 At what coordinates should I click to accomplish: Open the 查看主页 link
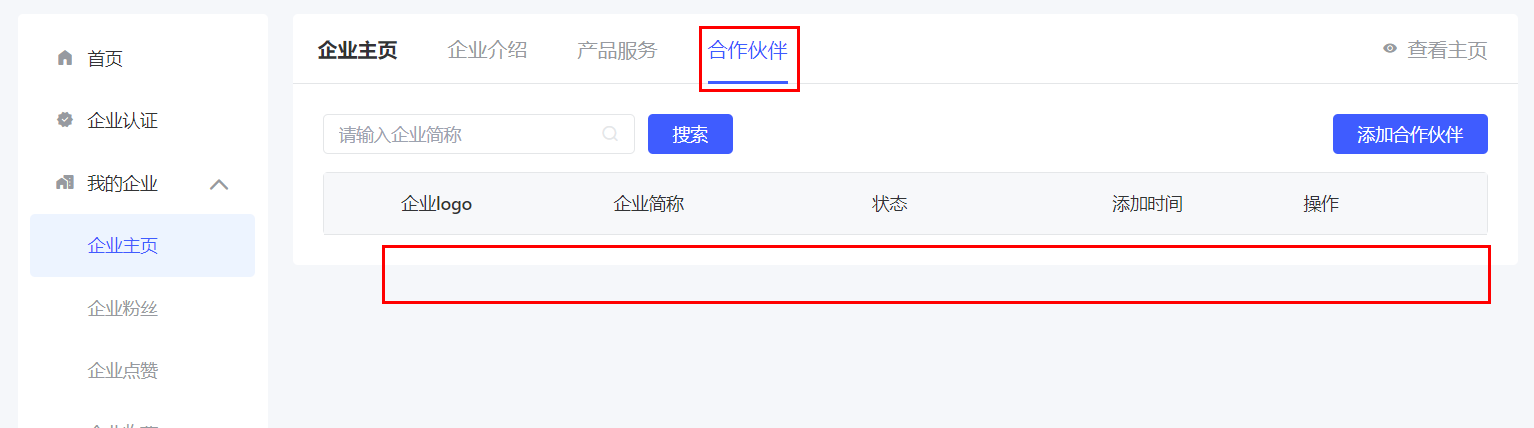[1447, 50]
